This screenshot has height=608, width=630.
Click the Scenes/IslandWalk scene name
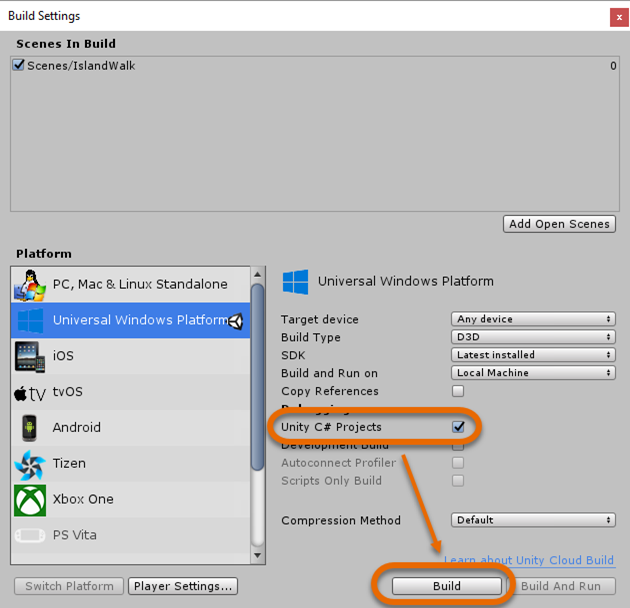click(81, 66)
